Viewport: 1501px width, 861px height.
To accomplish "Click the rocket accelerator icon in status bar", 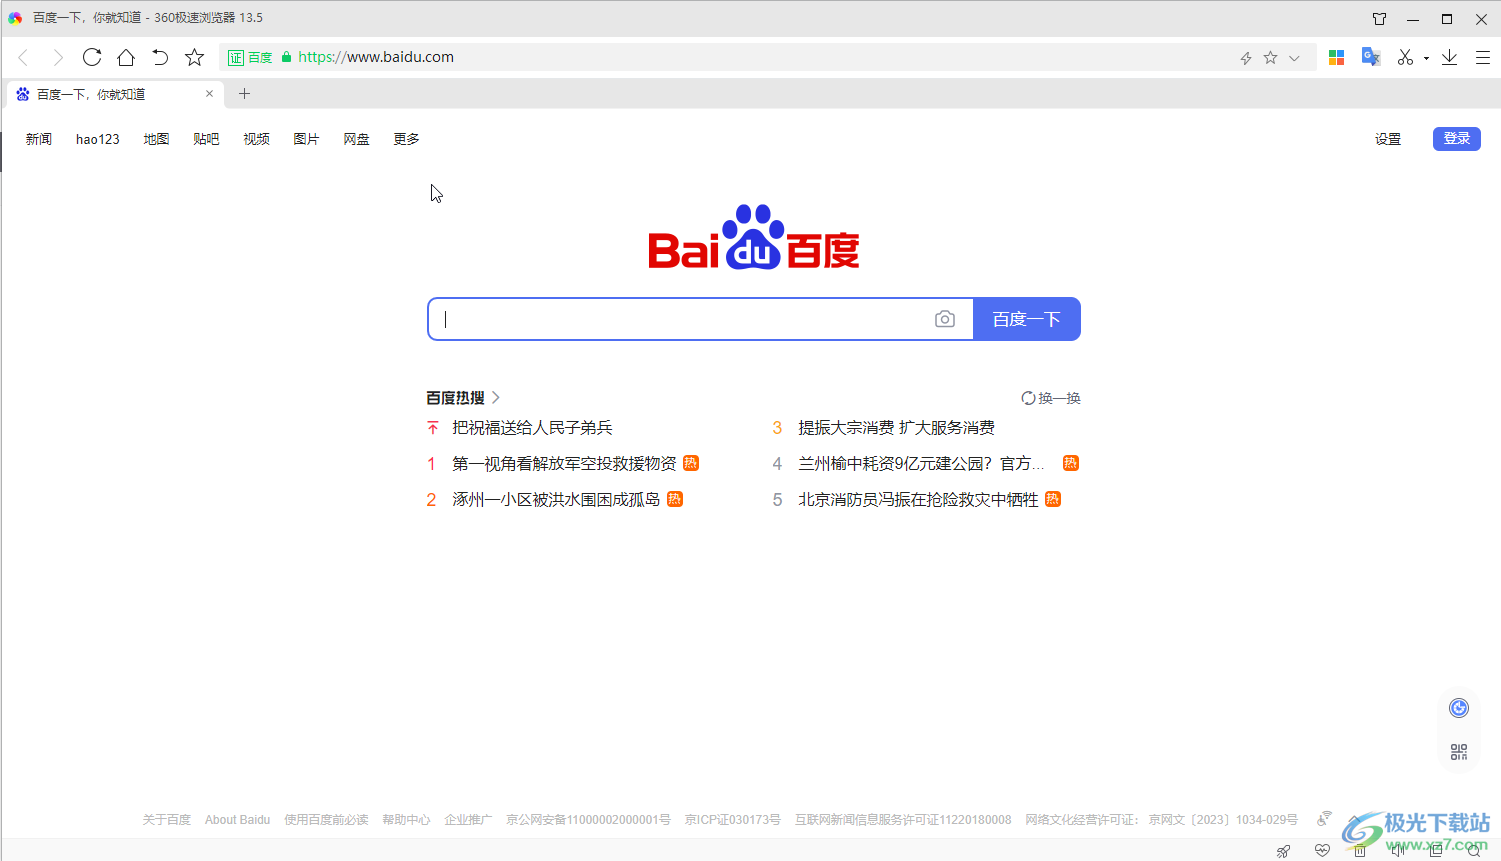I will click(1283, 851).
